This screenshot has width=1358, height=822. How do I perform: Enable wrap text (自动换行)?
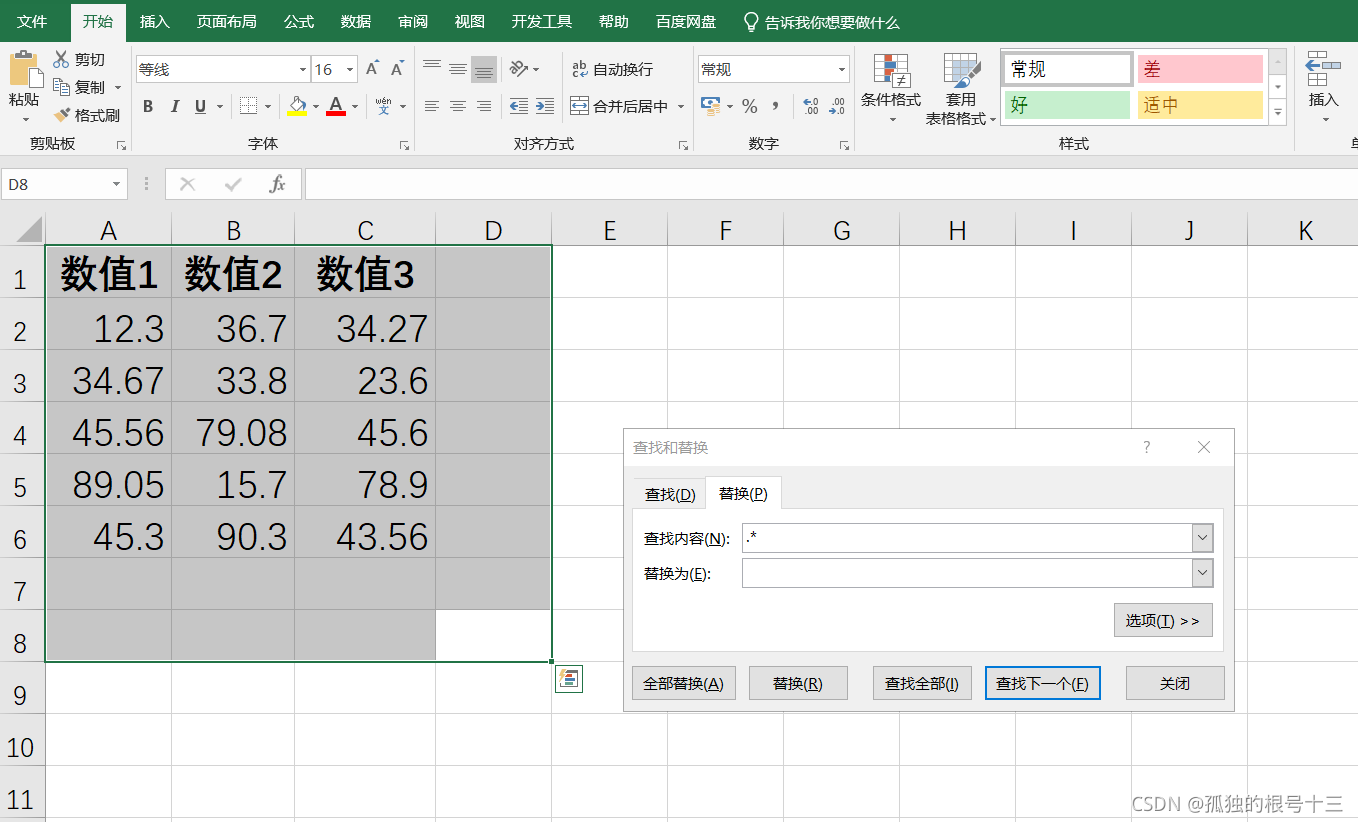[x=612, y=69]
